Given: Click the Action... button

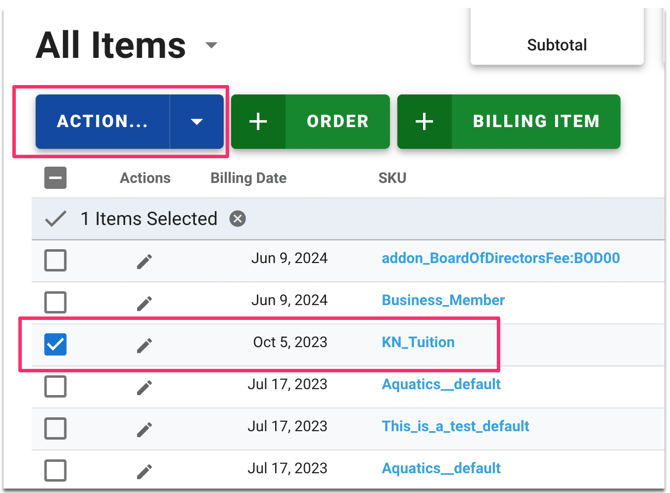Looking at the screenshot, I should click(x=102, y=122).
